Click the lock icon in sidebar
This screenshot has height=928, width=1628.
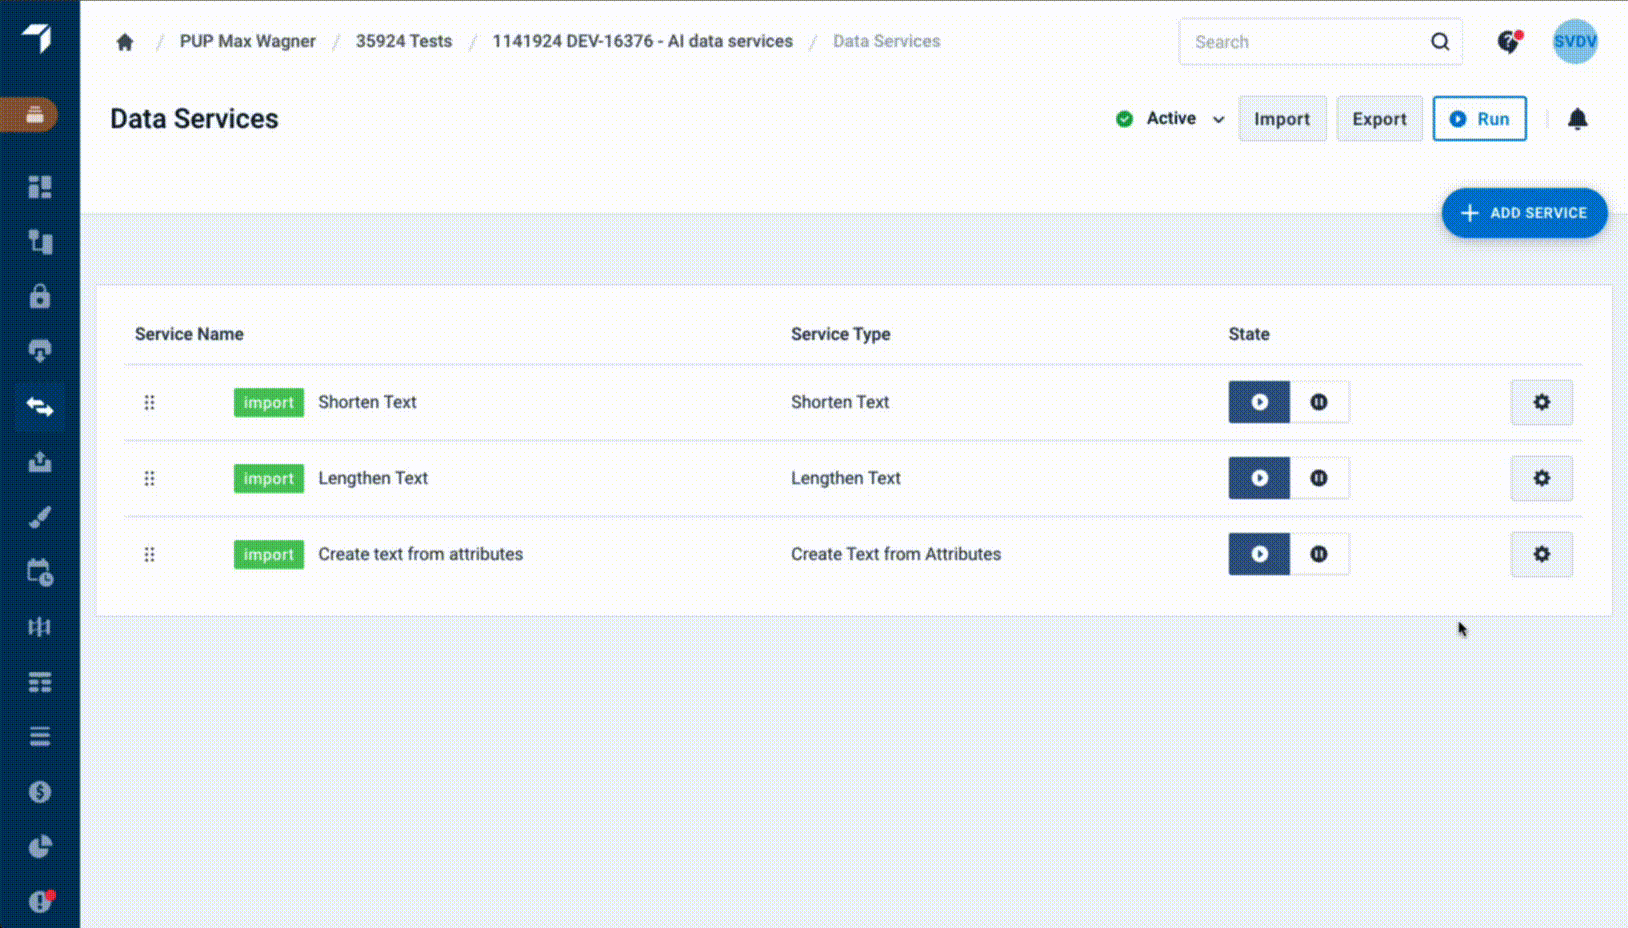[x=40, y=297]
